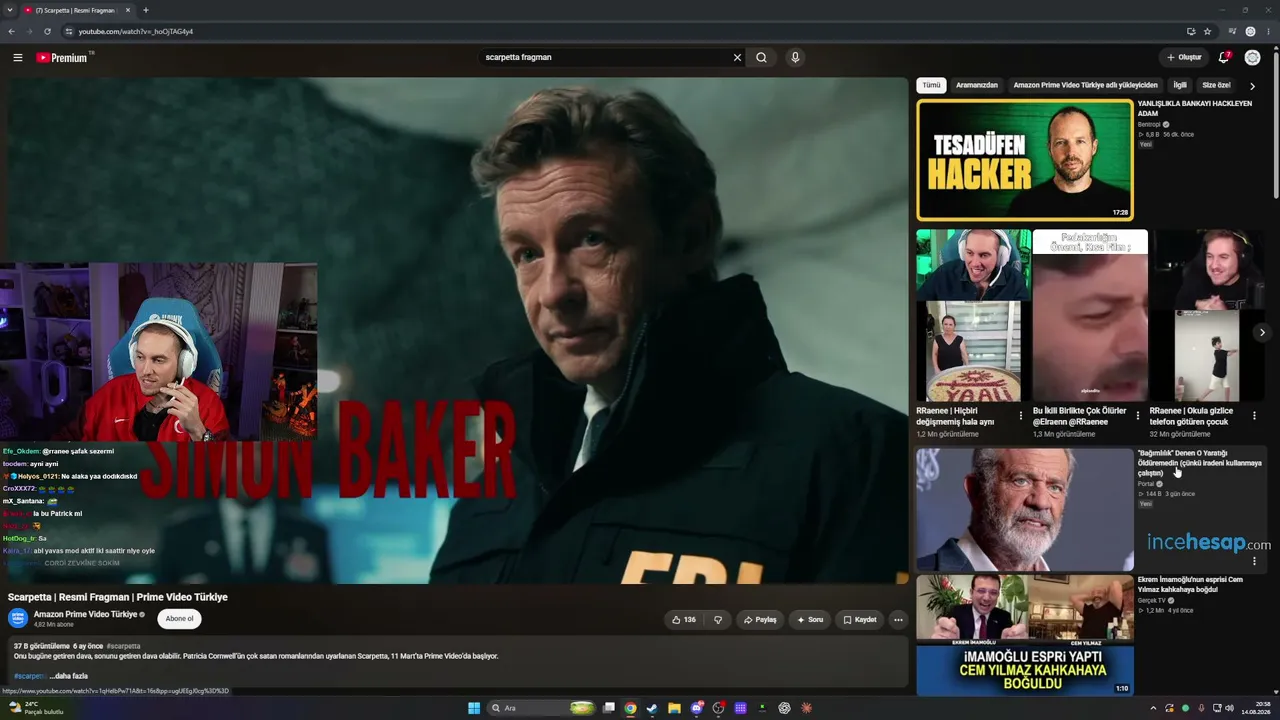Show next filter chips with the arrow
The image size is (1280, 720).
pos(1252,86)
